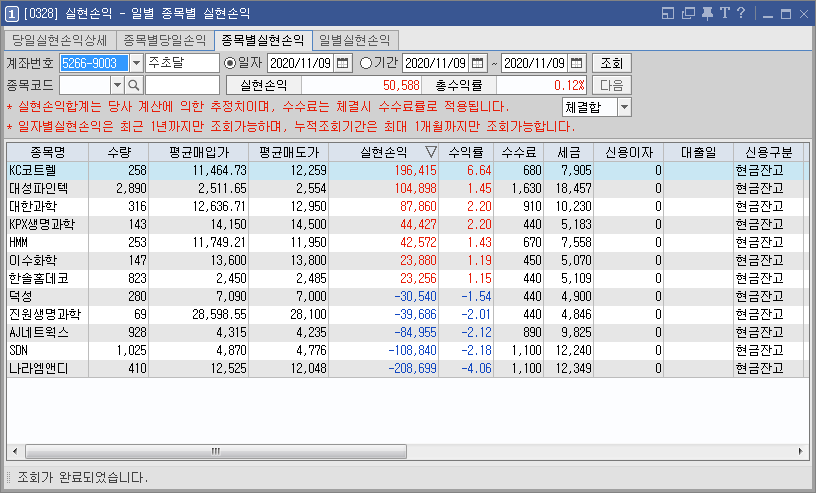Click the 실현손익 summary label button
The width and height of the screenshot is (816, 493).
264,85
